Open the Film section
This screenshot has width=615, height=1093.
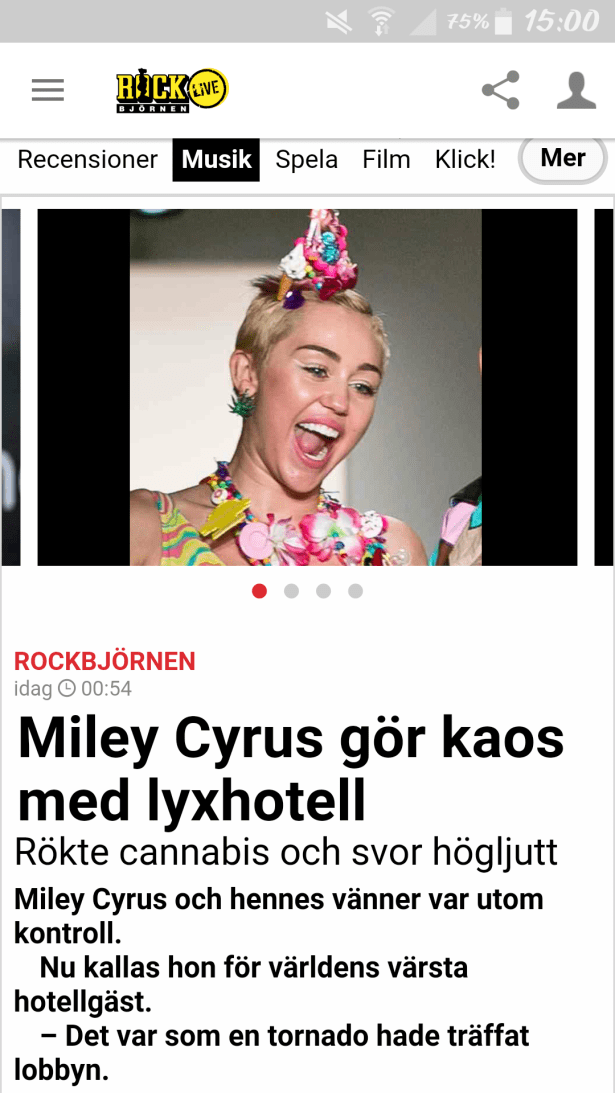(x=386, y=160)
